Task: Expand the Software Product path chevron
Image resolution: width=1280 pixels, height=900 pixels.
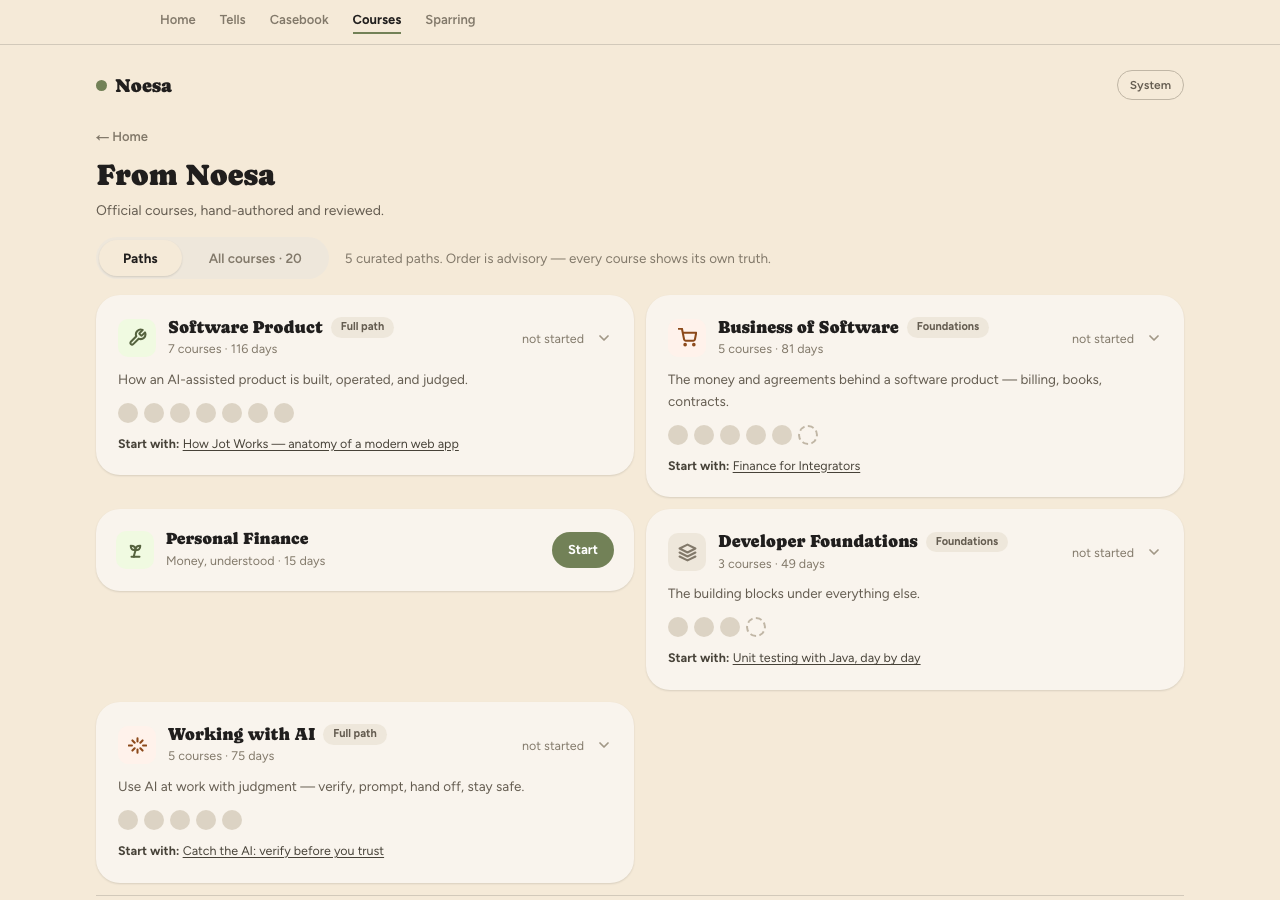Action: [604, 338]
